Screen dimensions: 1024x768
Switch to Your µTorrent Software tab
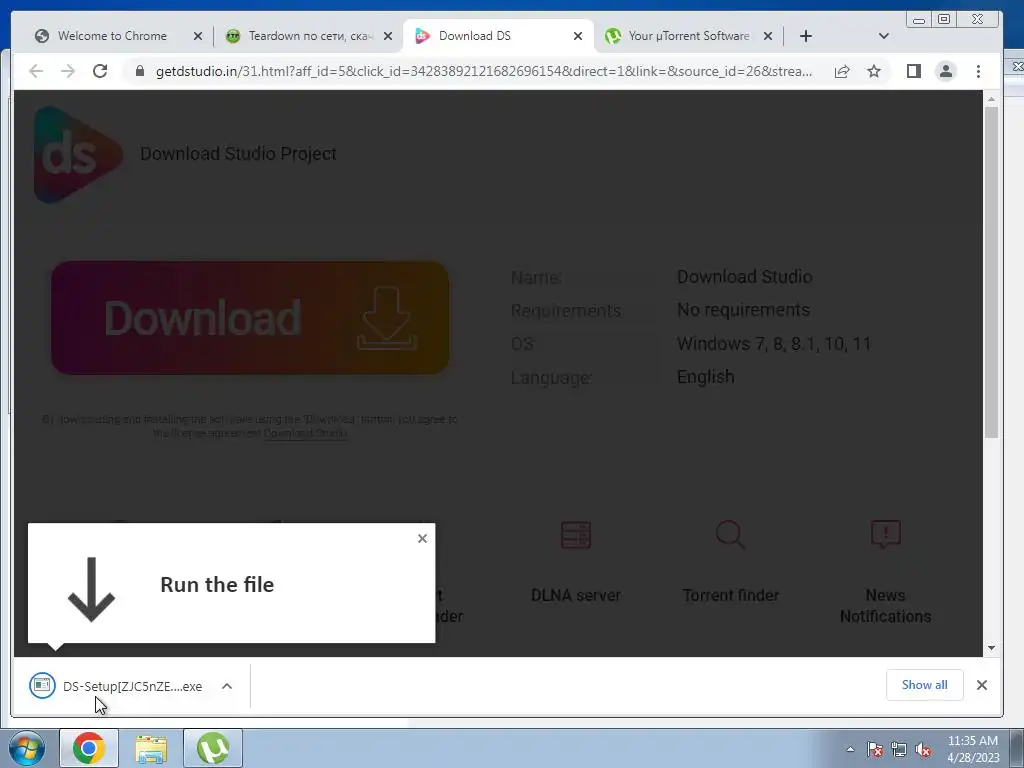pyautogui.click(x=688, y=36)
